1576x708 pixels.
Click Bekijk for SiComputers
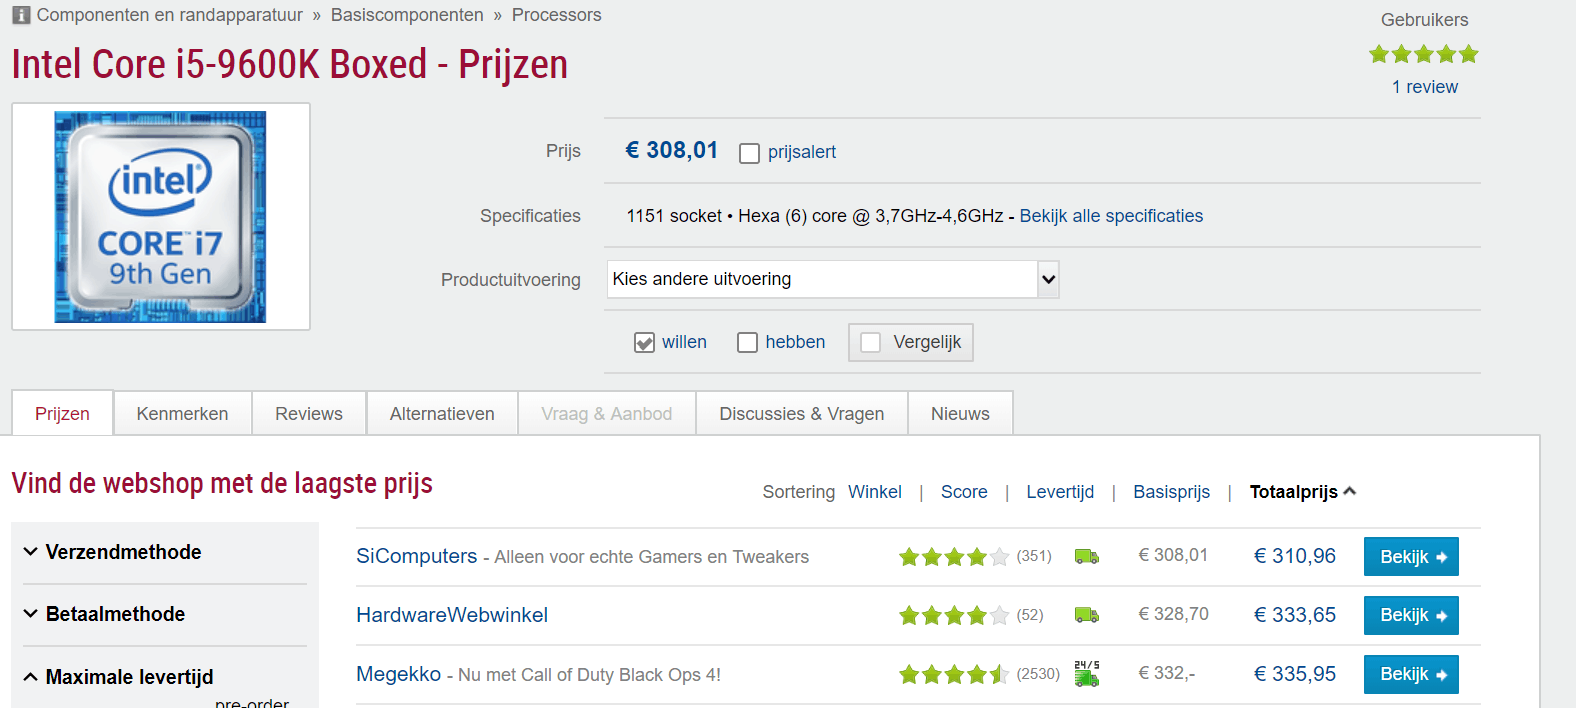(1411, 557)
